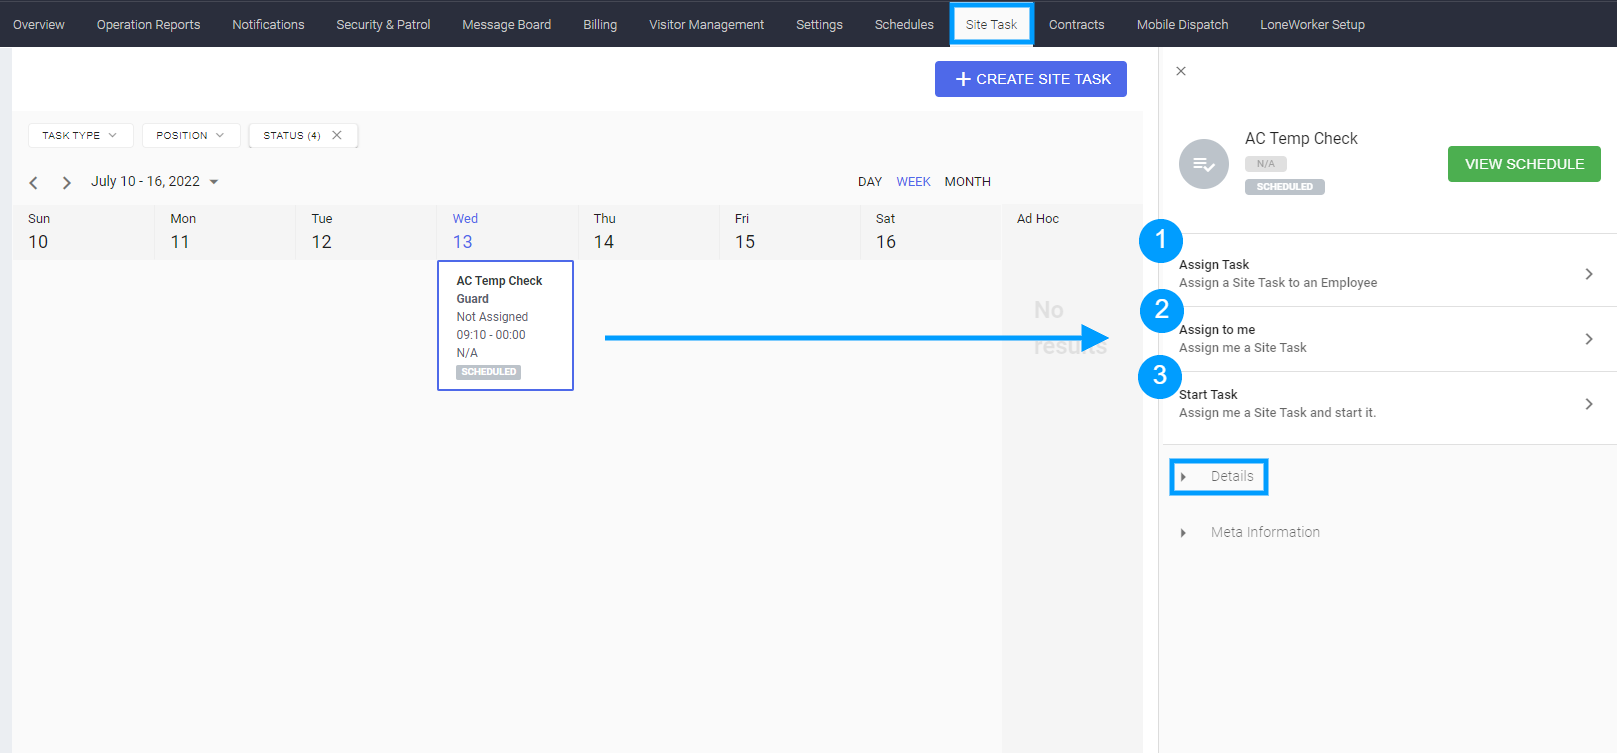
Task: Open the Contracts tab
Action: click(1076, 24)
